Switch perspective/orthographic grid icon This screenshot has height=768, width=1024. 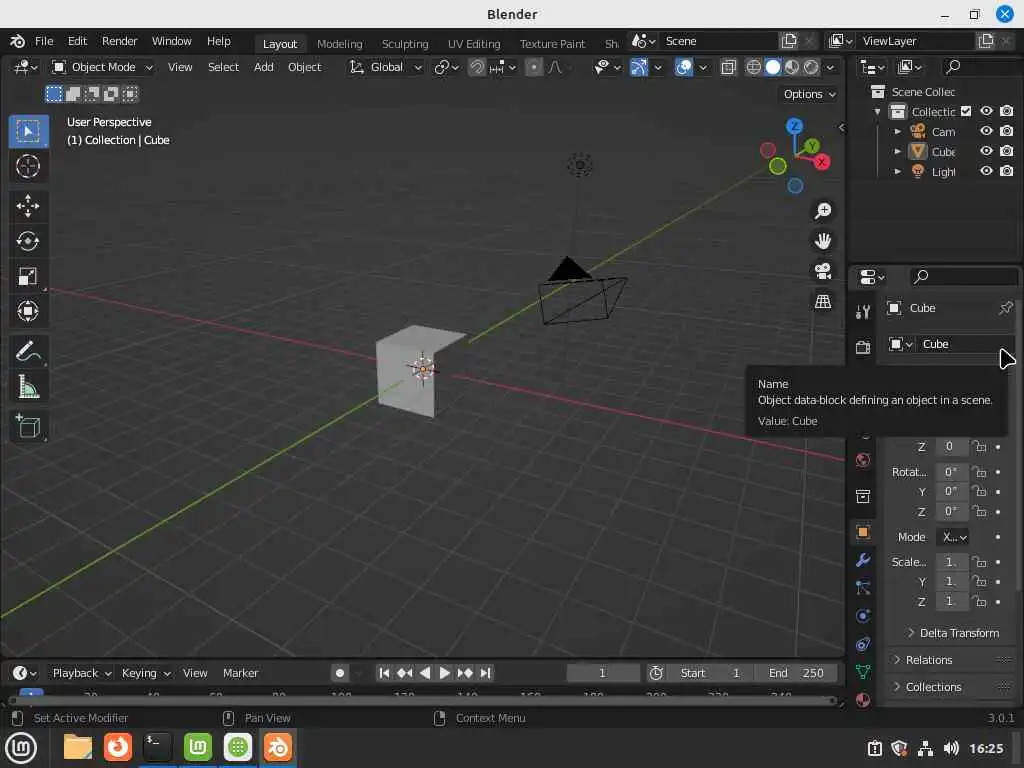pos(823,301)
